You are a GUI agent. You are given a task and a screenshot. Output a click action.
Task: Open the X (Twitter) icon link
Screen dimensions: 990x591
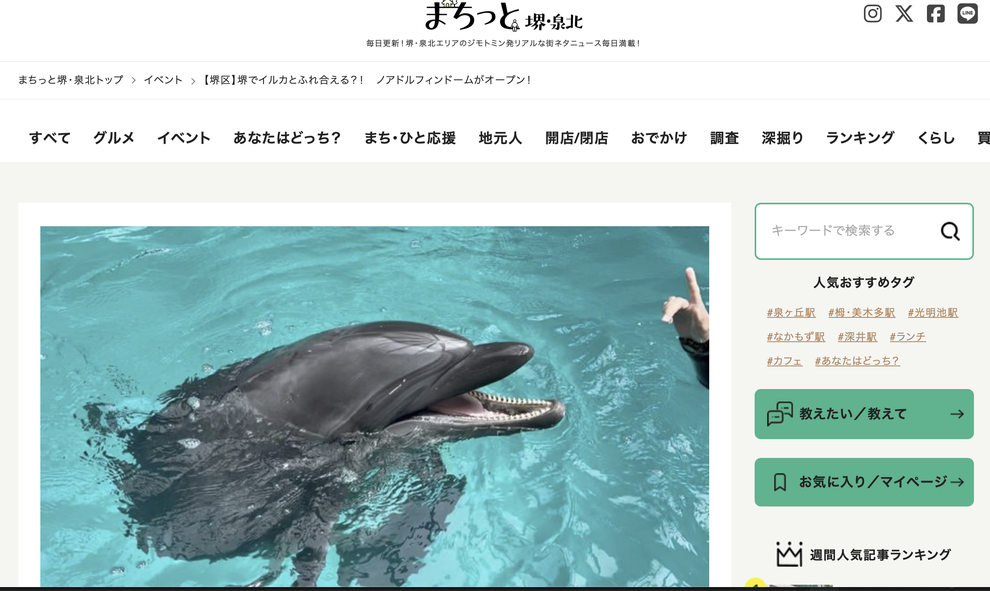[x=904, y=13]
